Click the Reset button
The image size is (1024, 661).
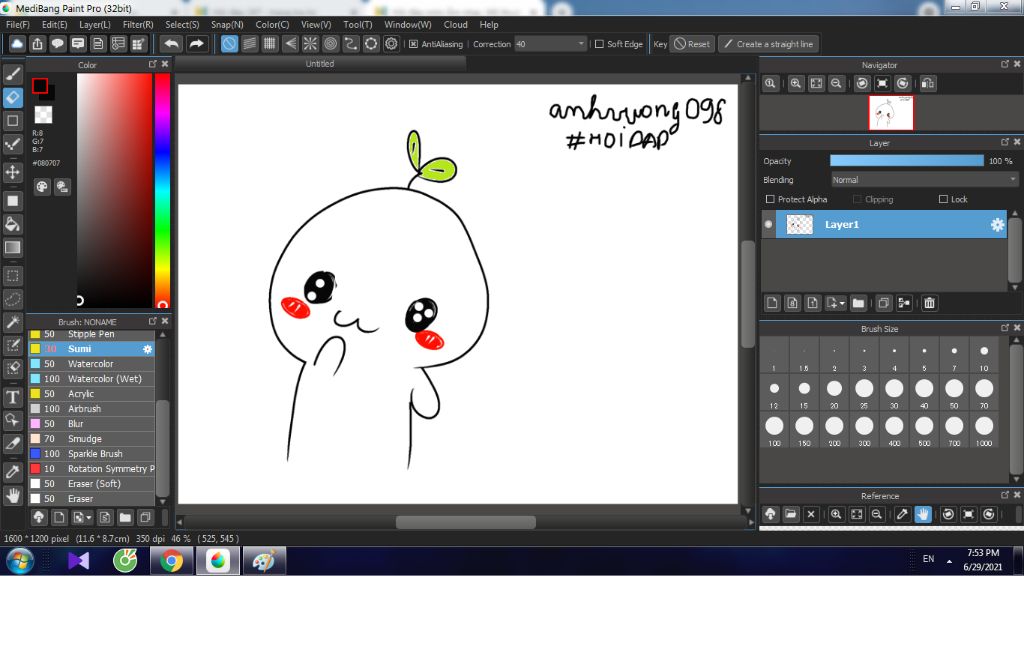(x=692, y=44)
